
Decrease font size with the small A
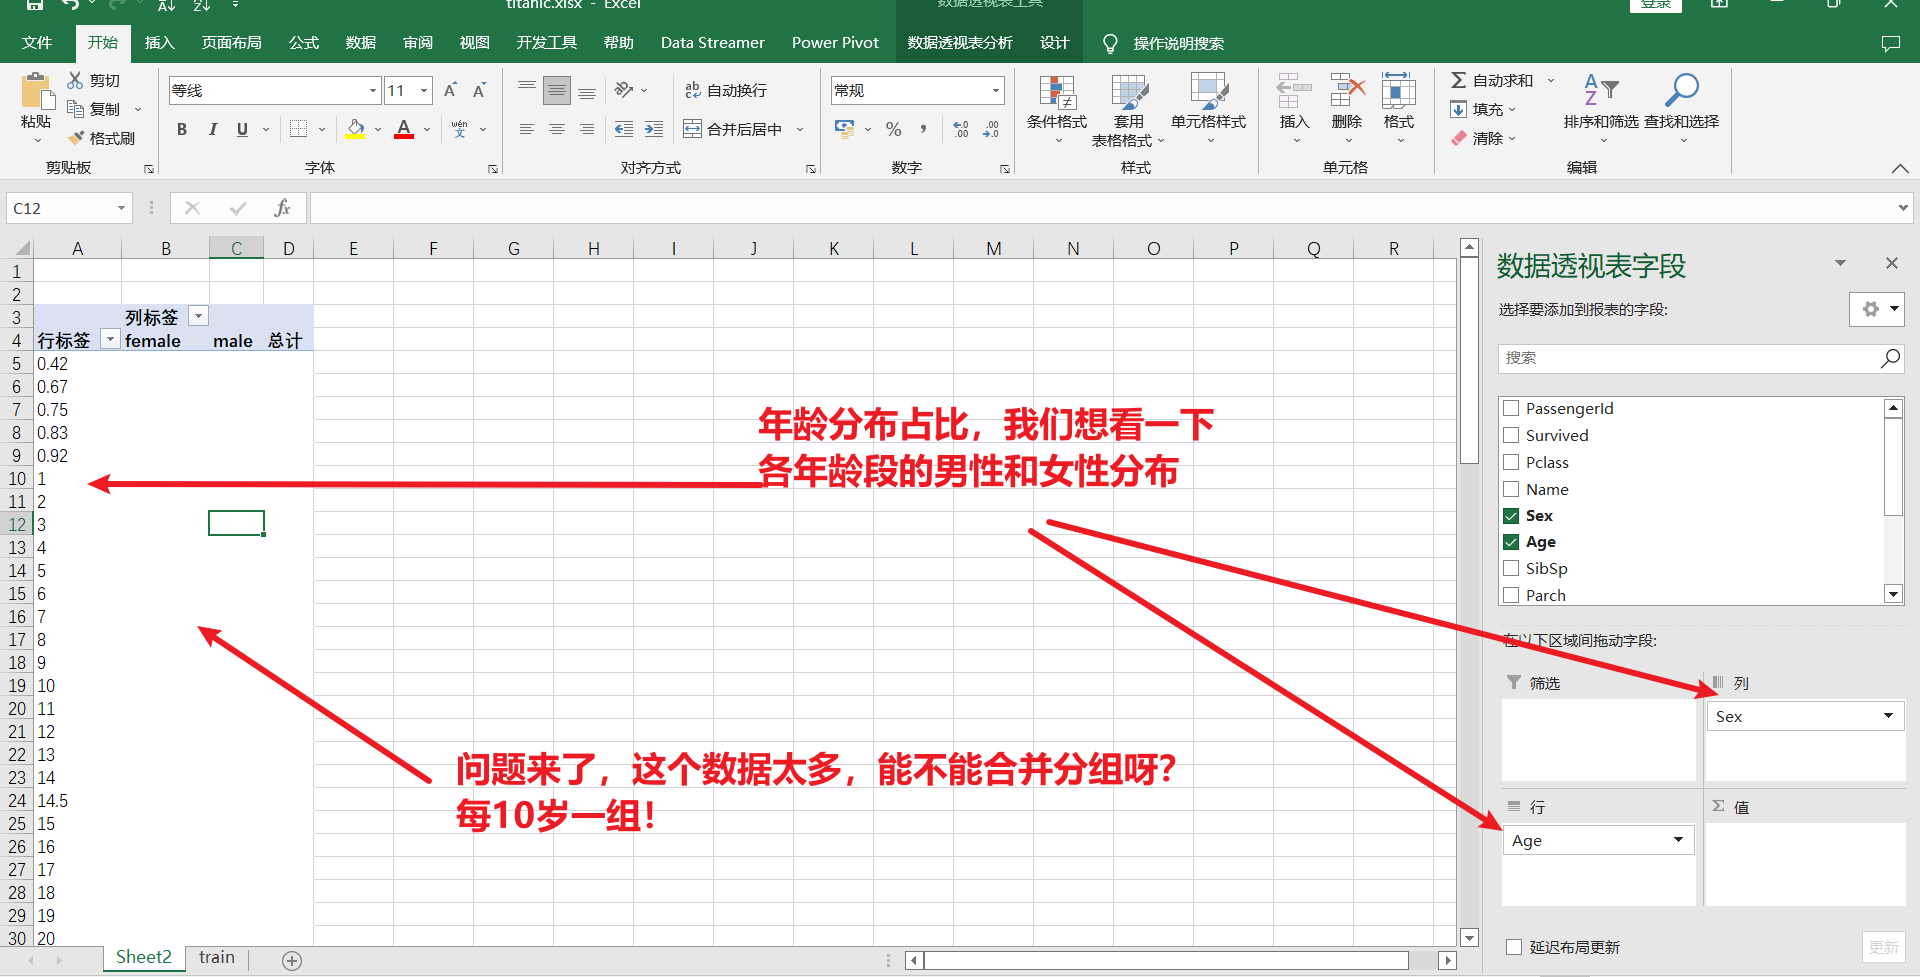tap(479, 90)
